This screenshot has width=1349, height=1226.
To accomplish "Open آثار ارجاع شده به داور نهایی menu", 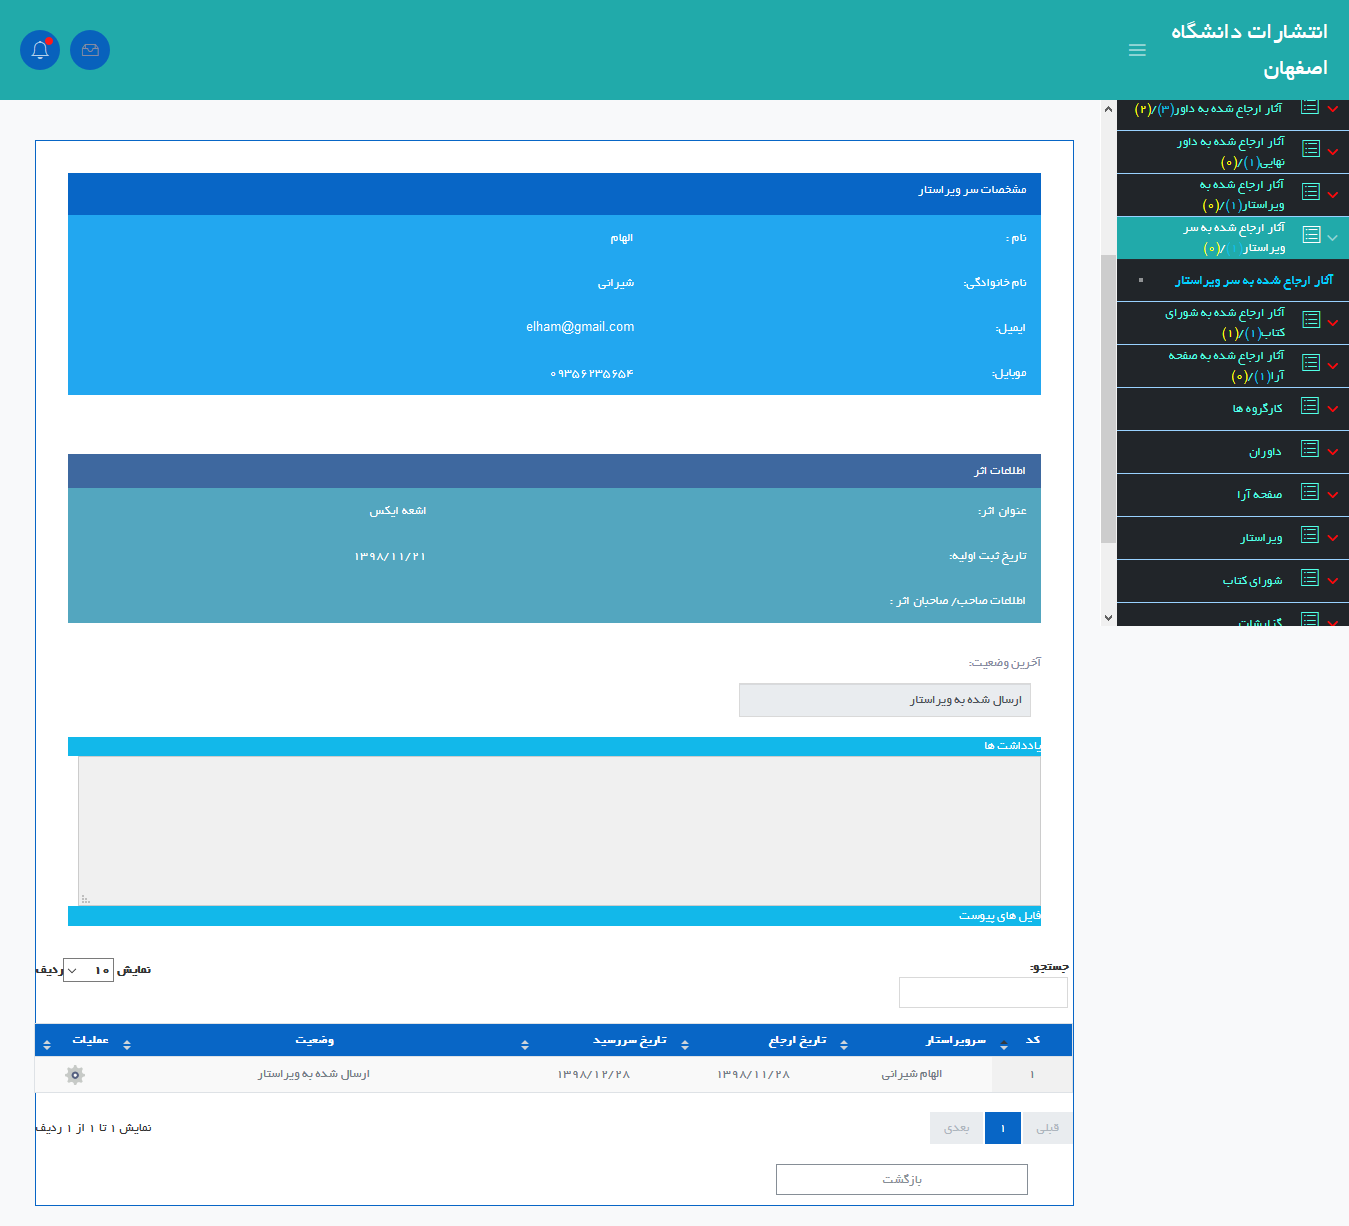I will point(1231,152).
